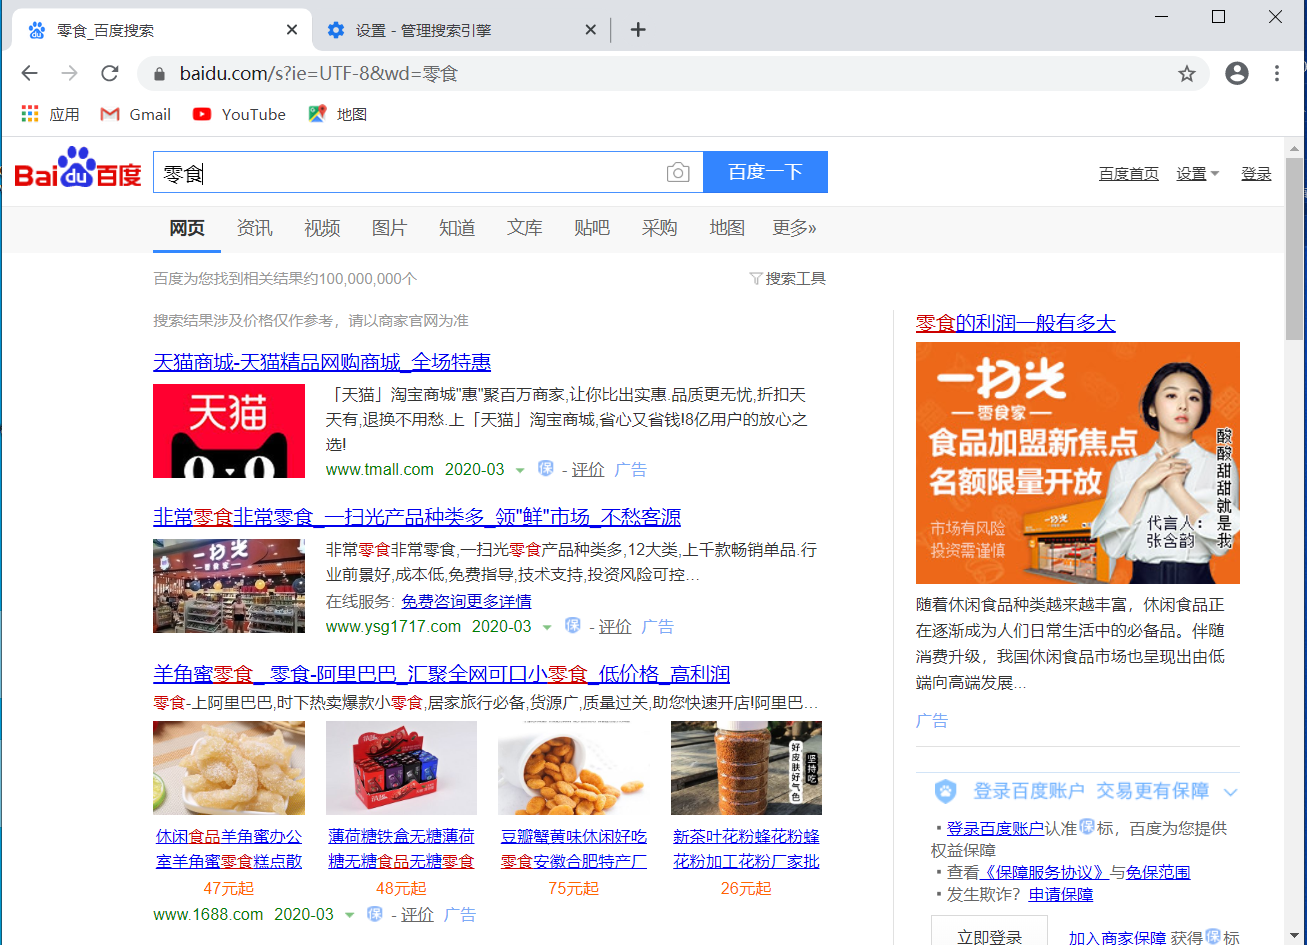
Task: Switch to 采购 tab
Action: [x=659, y=228]
